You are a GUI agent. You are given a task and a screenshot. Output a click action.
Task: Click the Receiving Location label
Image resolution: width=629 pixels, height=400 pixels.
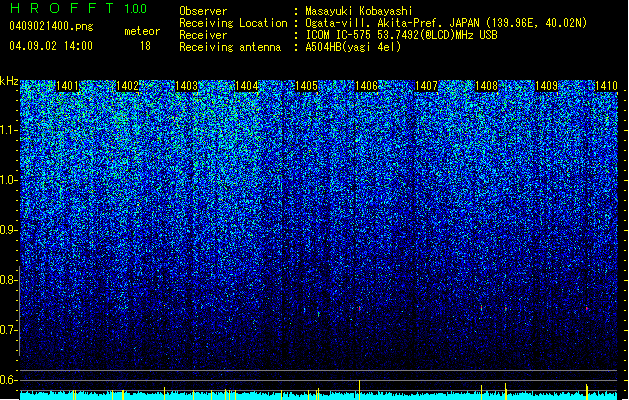tap(233, 23)
